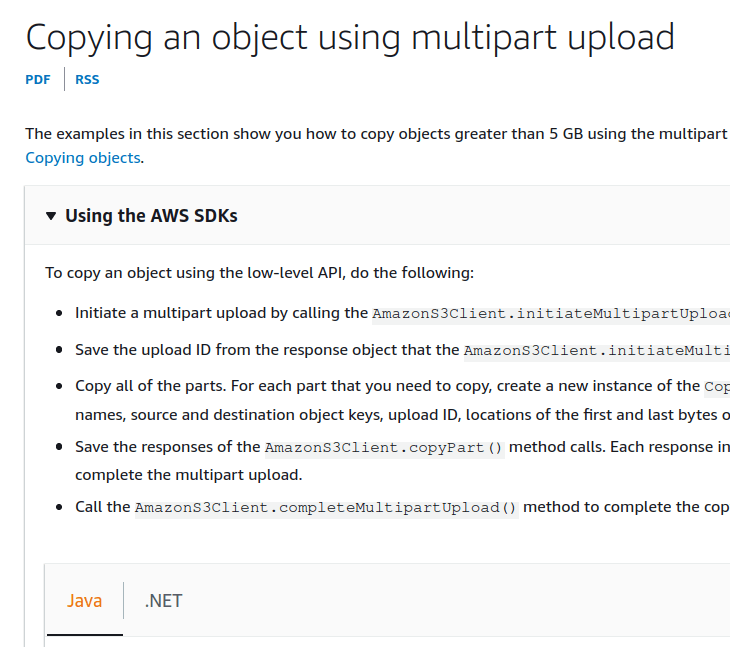
Task: Click the 'Using the AWS SDKs' heading text
Action: click(x=151, y=216)
